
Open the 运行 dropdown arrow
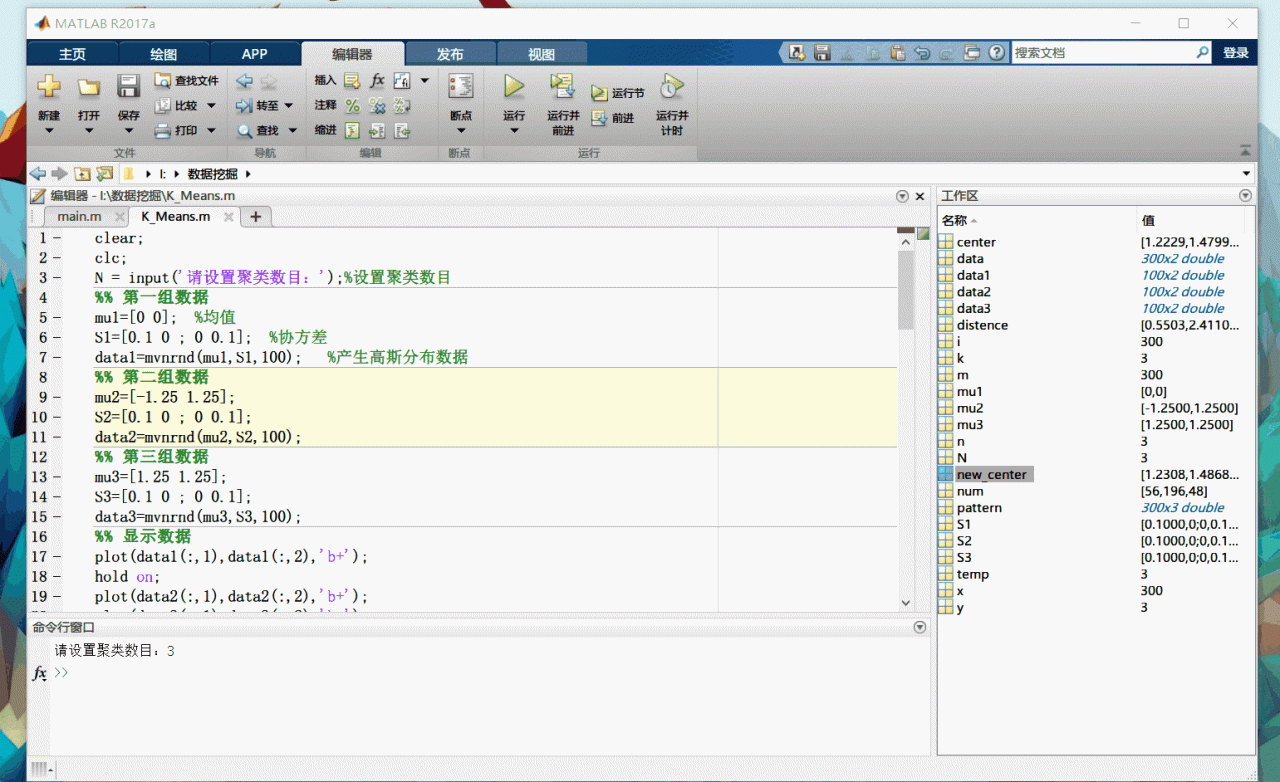point(514,131)
